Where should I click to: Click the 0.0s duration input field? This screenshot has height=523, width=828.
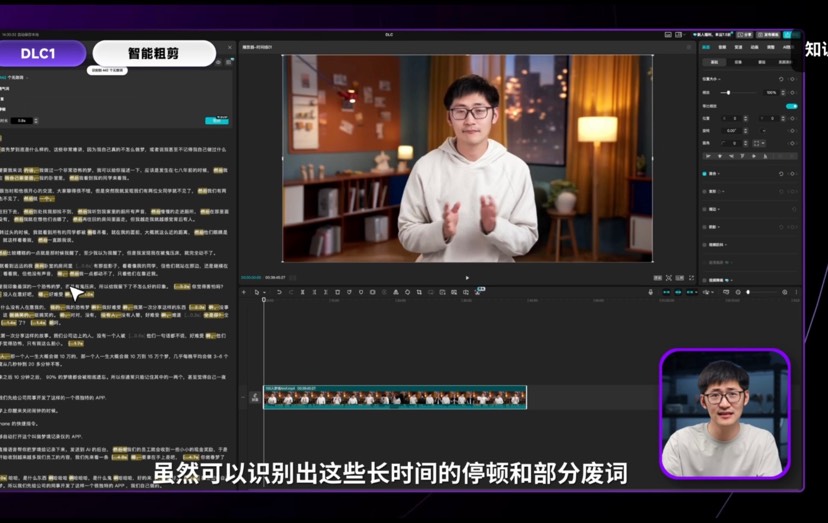coord(22,120)
